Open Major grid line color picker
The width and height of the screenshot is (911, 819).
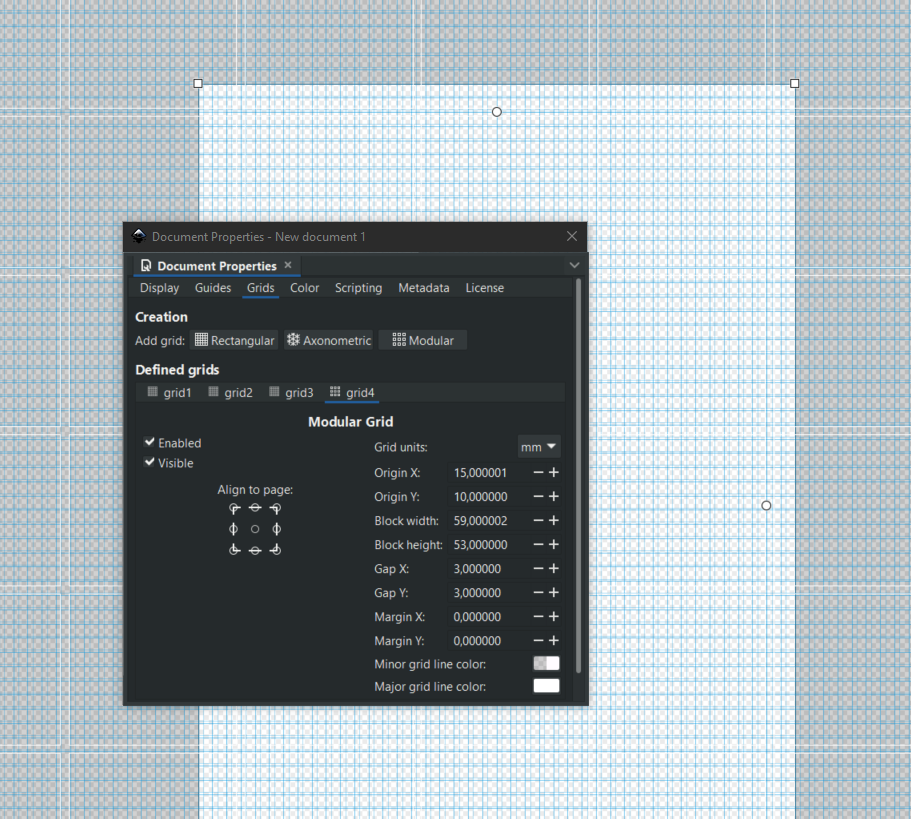pos(546,686)
